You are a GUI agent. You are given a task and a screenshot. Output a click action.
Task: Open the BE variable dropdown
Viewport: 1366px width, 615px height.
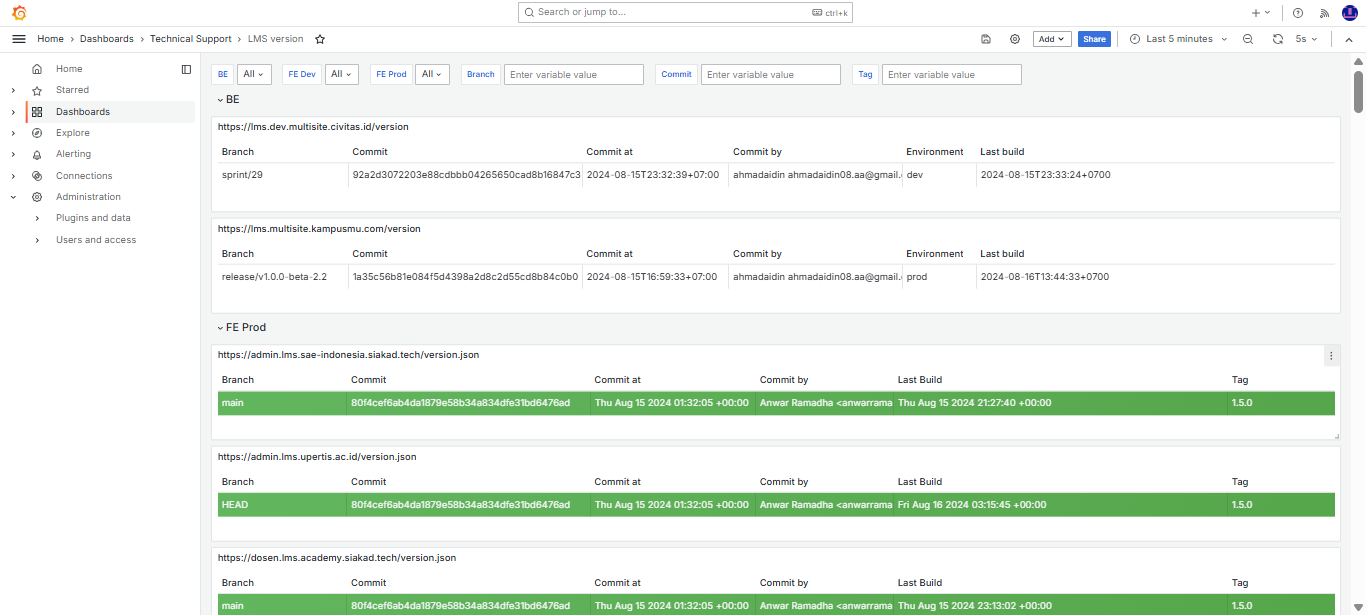pos(254,74)
